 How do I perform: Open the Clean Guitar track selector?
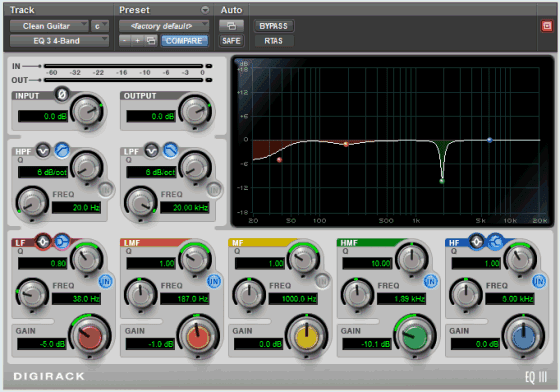(49, 26)
